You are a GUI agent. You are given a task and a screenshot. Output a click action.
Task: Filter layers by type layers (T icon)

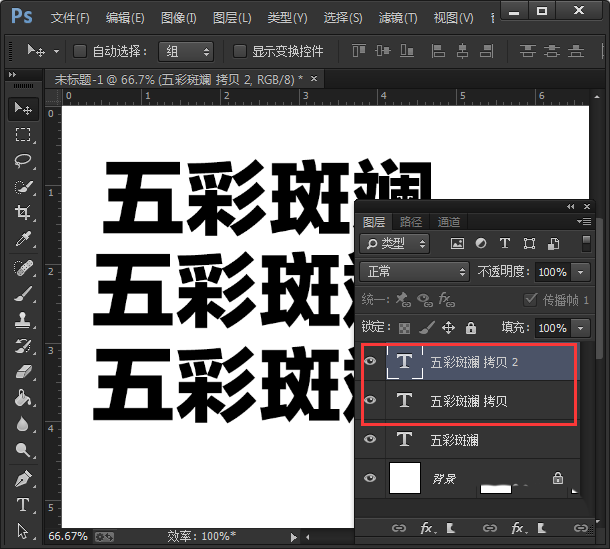point(505,243)
